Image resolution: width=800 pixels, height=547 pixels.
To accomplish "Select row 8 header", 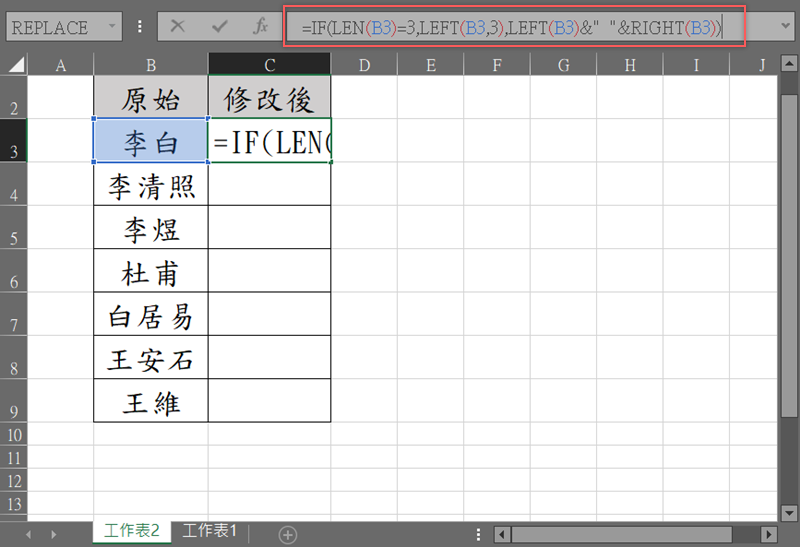I will pyautogui.click(x=14, y=357).
